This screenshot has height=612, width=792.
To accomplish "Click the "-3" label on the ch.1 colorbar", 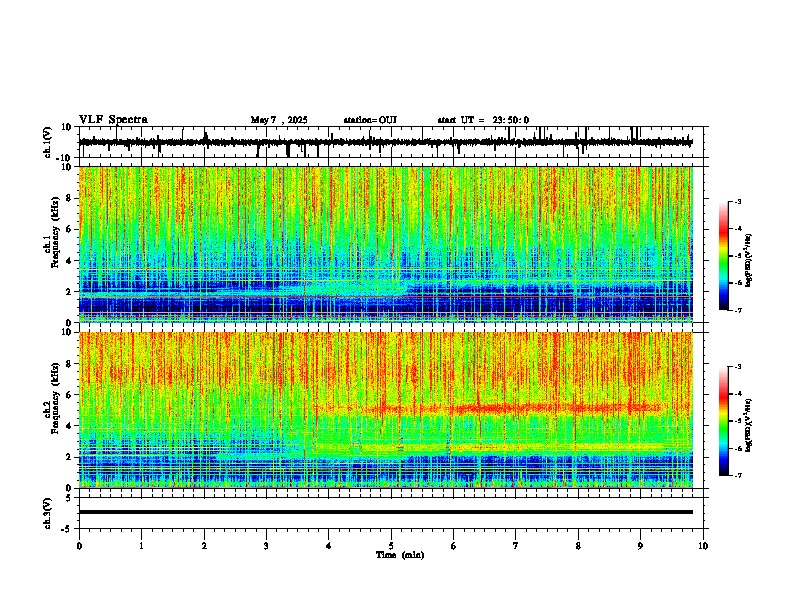I will pos(738,202).
